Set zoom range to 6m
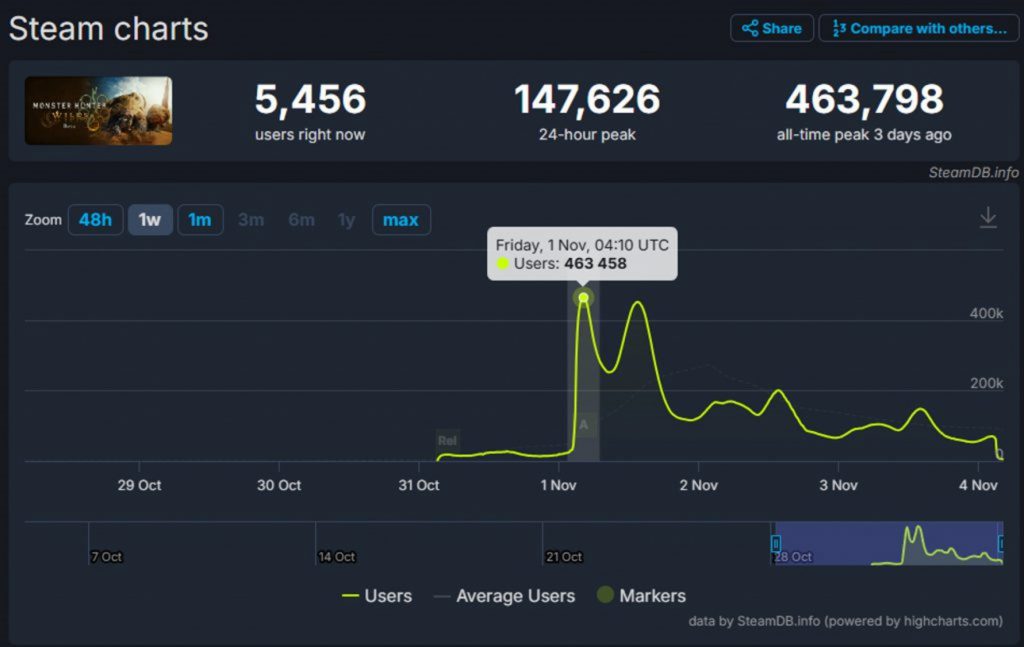 301,219
